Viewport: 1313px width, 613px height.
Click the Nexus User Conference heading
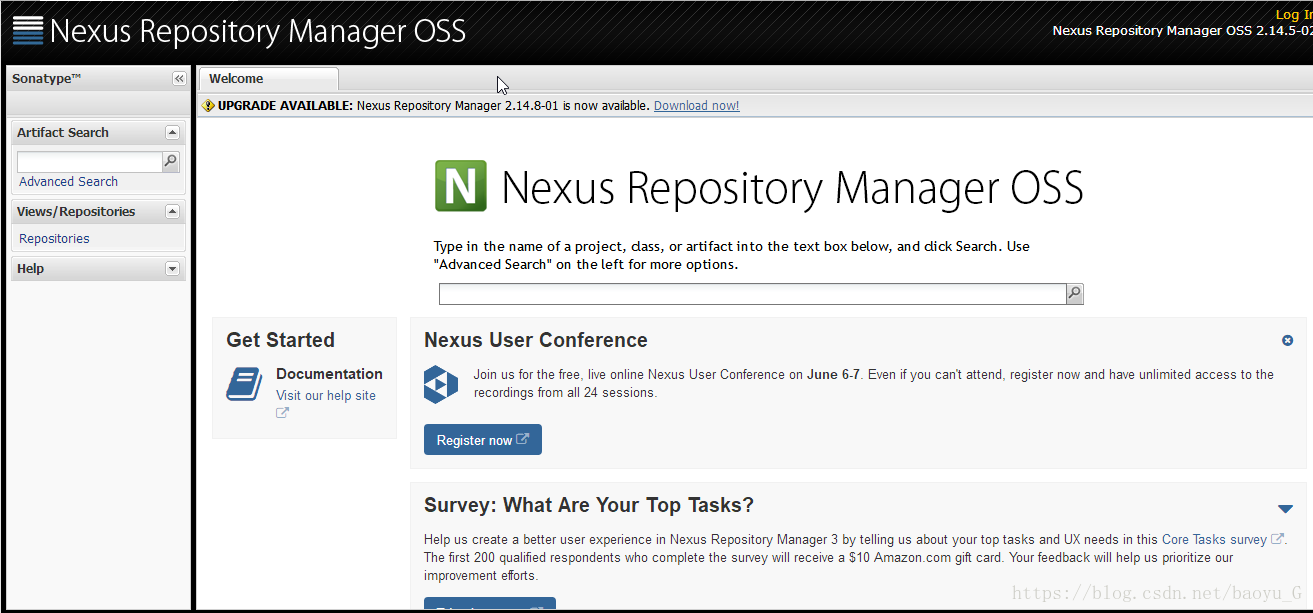[x=536, y=340]
